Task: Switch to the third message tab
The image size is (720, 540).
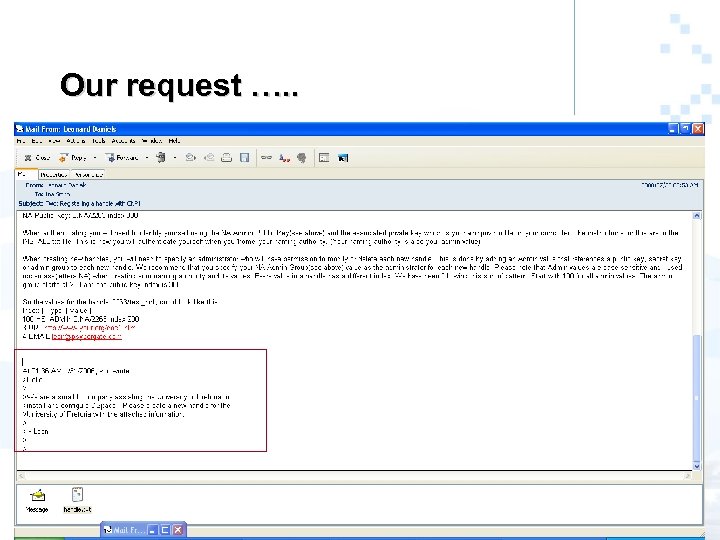Action: 89,174
